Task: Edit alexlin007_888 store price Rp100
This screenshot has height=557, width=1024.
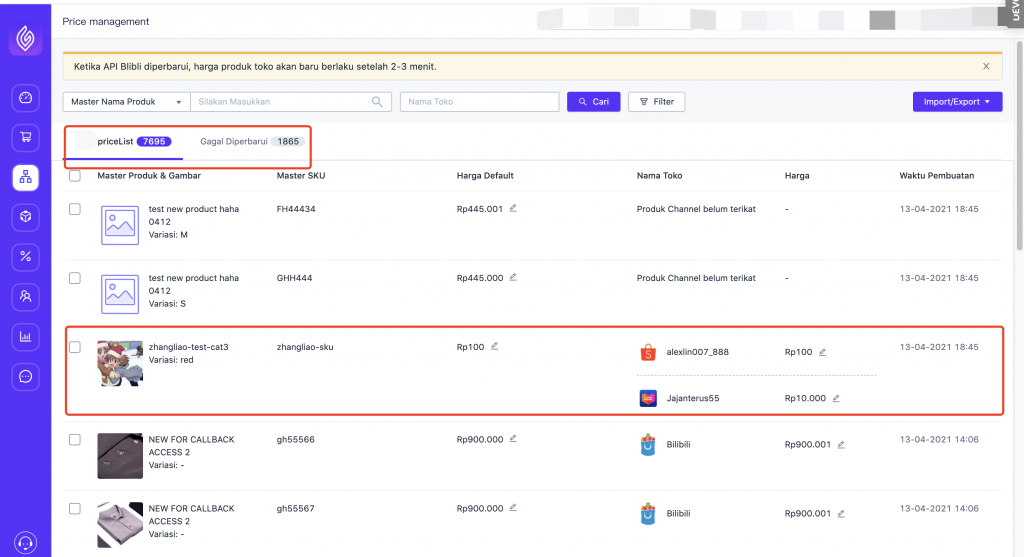Action: click(822, 352)
